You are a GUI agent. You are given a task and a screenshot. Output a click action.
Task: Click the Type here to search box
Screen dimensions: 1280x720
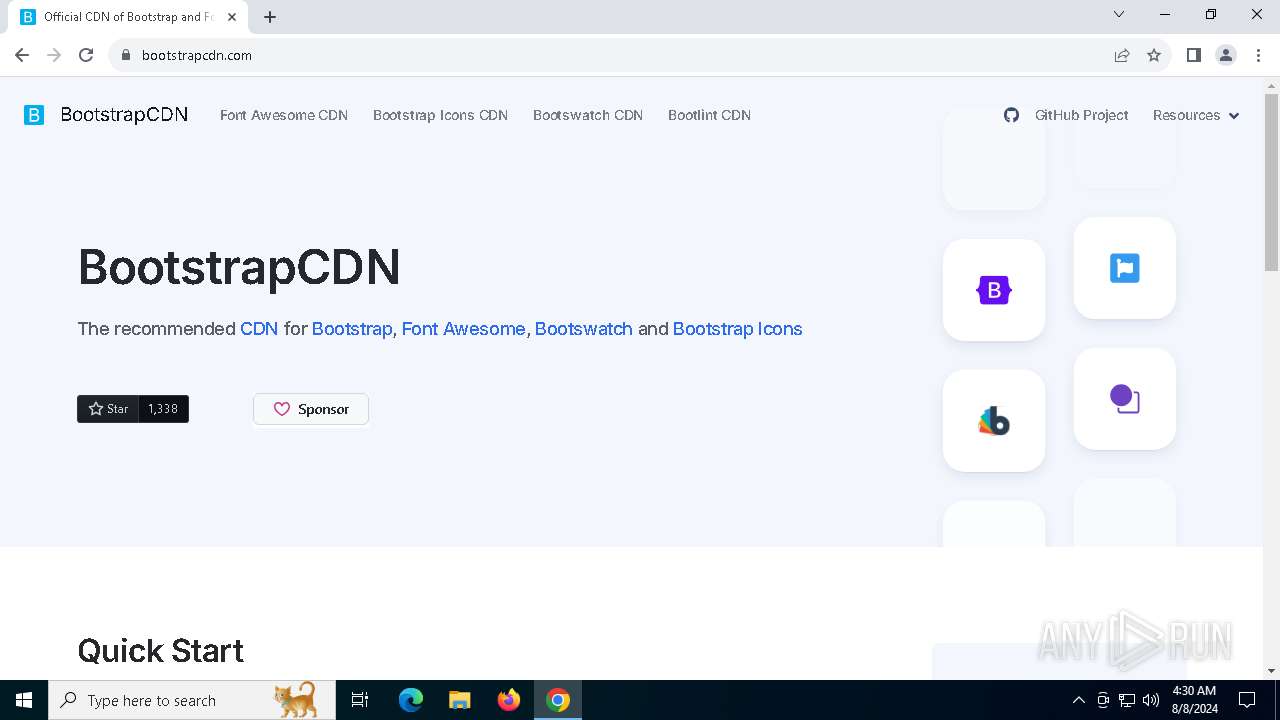click(192, 700)
